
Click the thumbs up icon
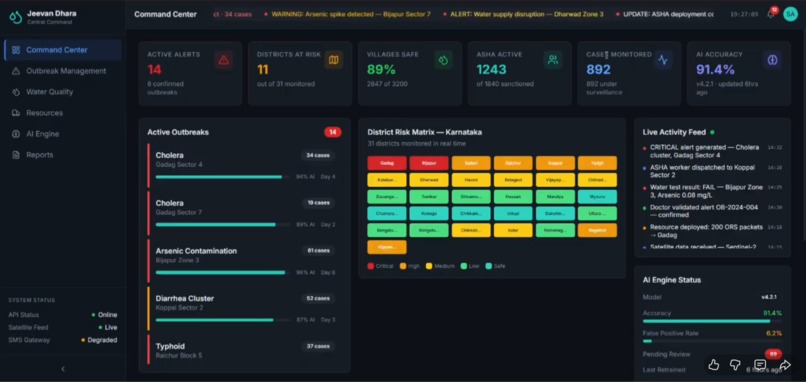(713, 365)
